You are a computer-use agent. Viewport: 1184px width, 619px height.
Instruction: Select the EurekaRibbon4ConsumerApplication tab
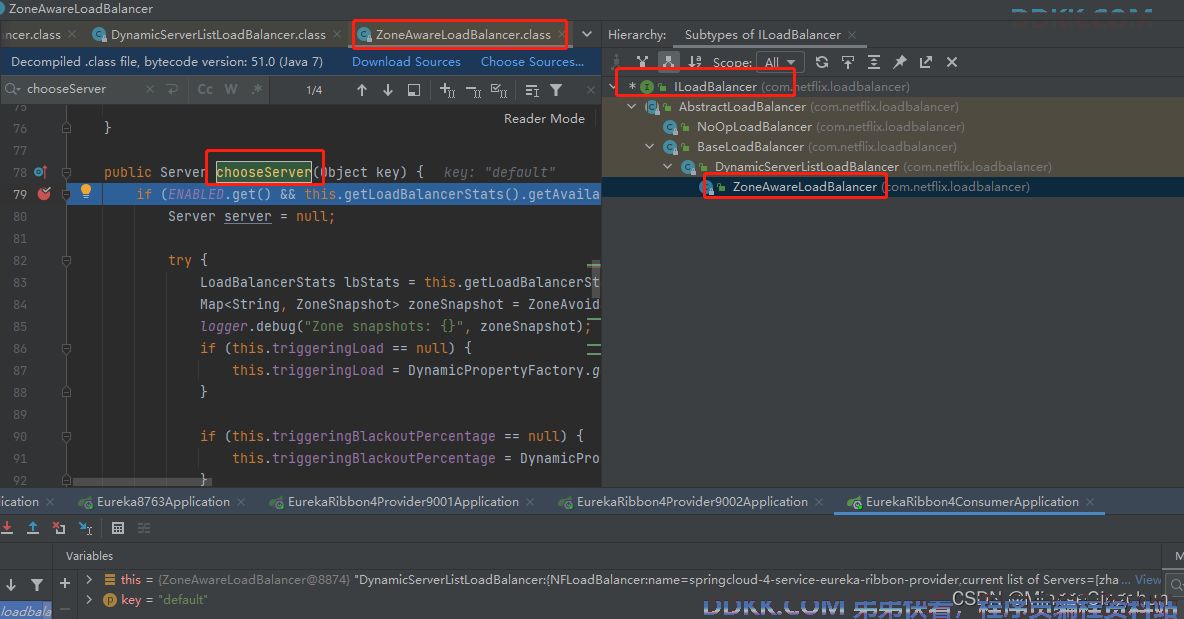(972, 502)
